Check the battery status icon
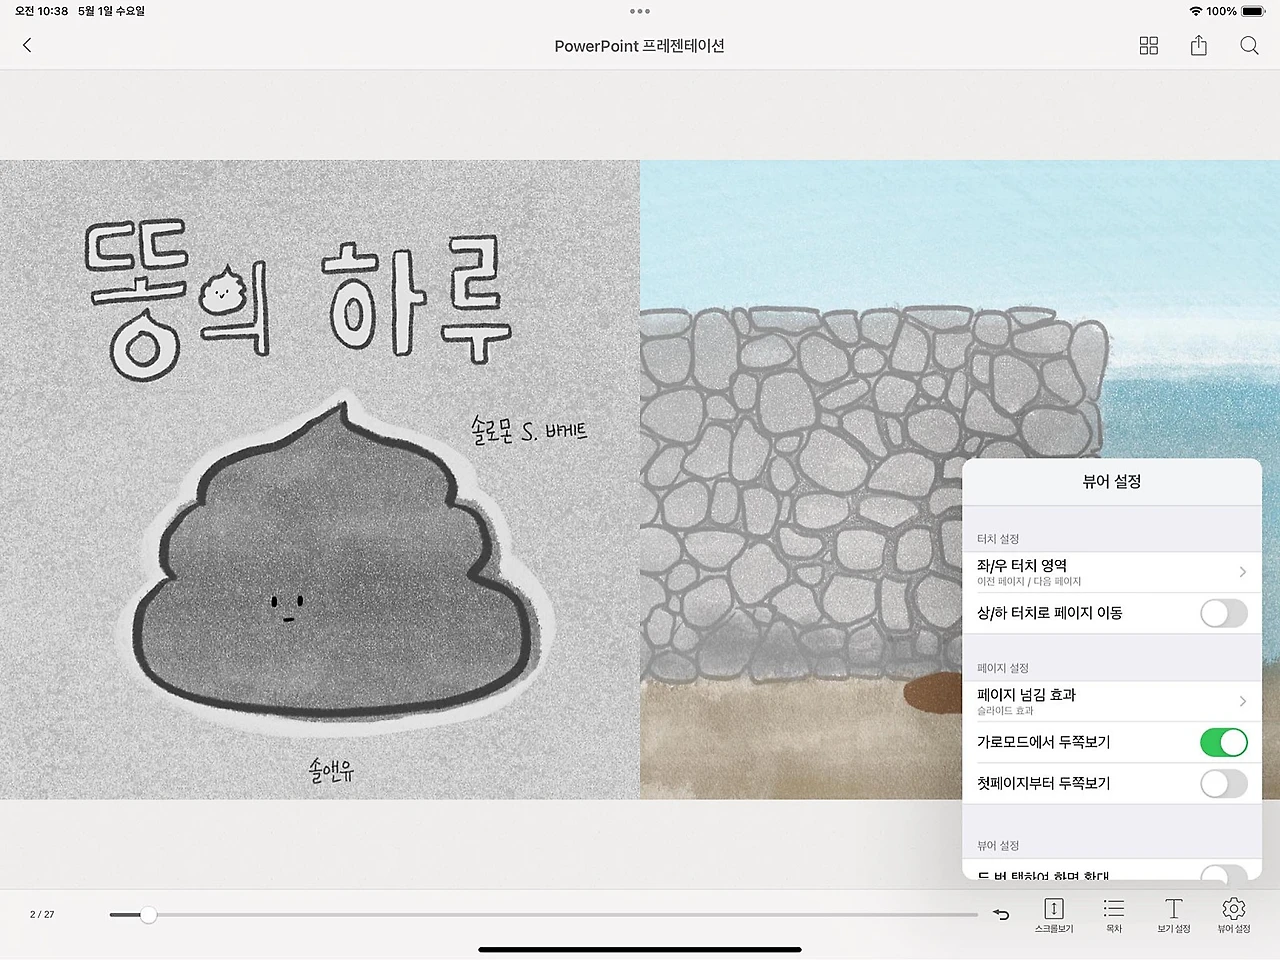1280x960 pixels. [1253, 11]
